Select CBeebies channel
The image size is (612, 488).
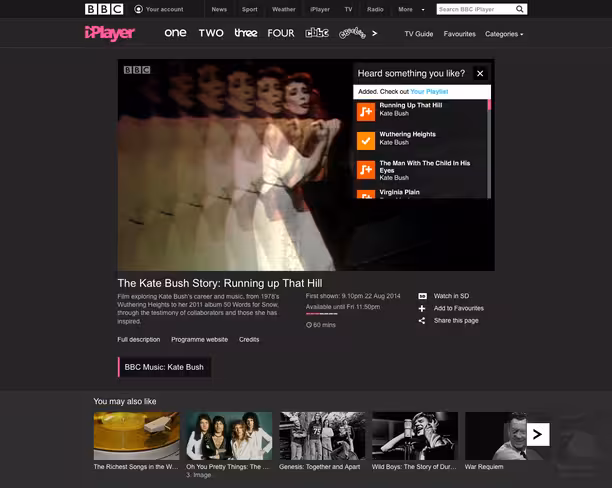(x=352, y=33)
